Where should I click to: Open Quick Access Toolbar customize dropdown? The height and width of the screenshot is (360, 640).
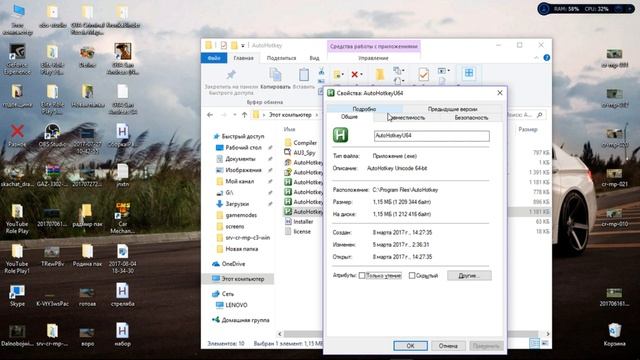pyautogui.click(x=243, y=46)
